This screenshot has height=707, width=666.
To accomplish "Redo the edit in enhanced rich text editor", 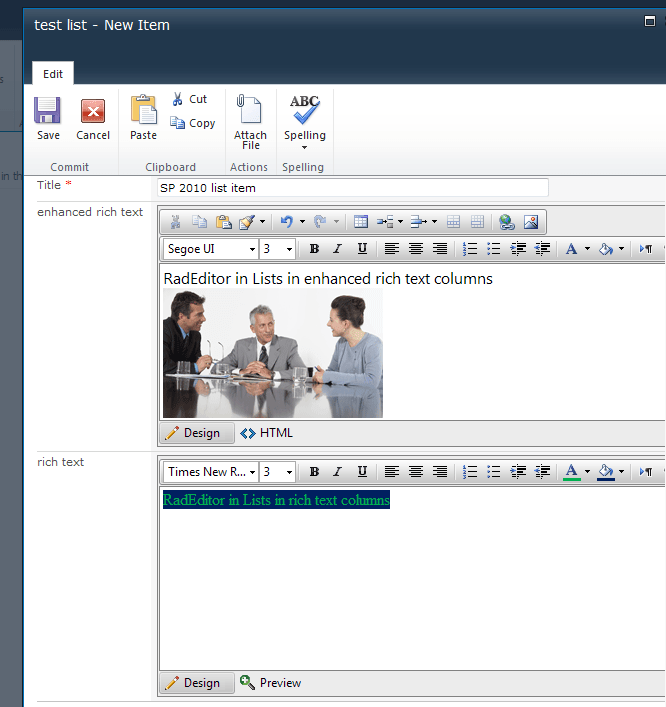I will tap(320, 222).
